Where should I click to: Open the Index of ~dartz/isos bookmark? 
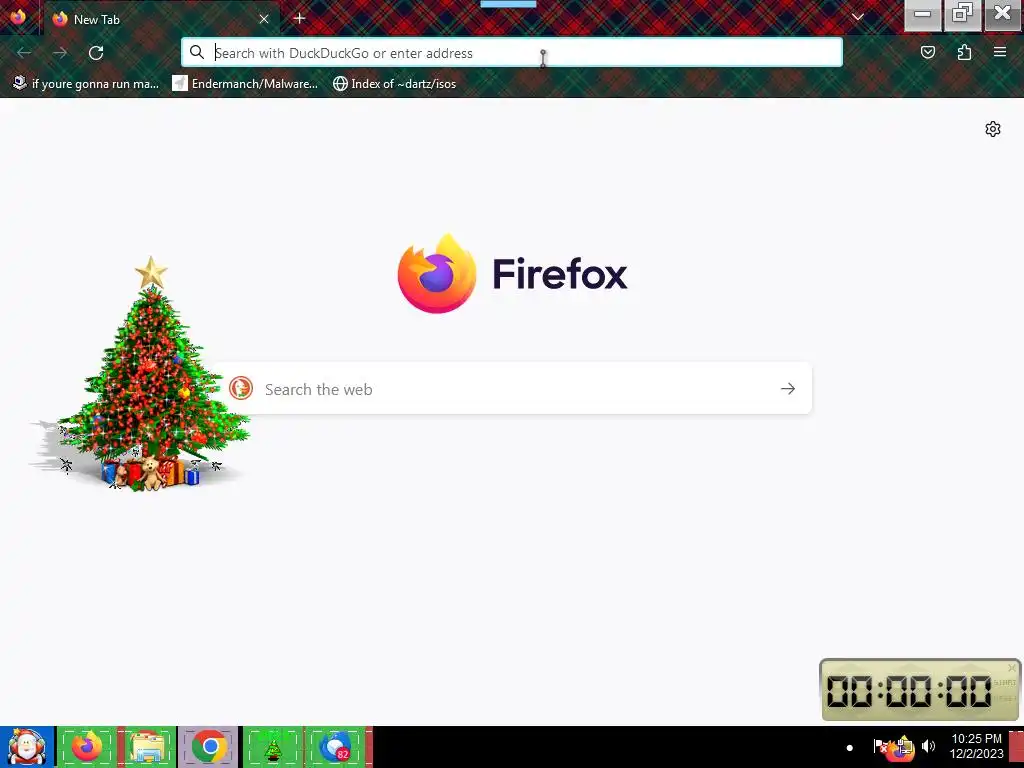tap(394, 84)
